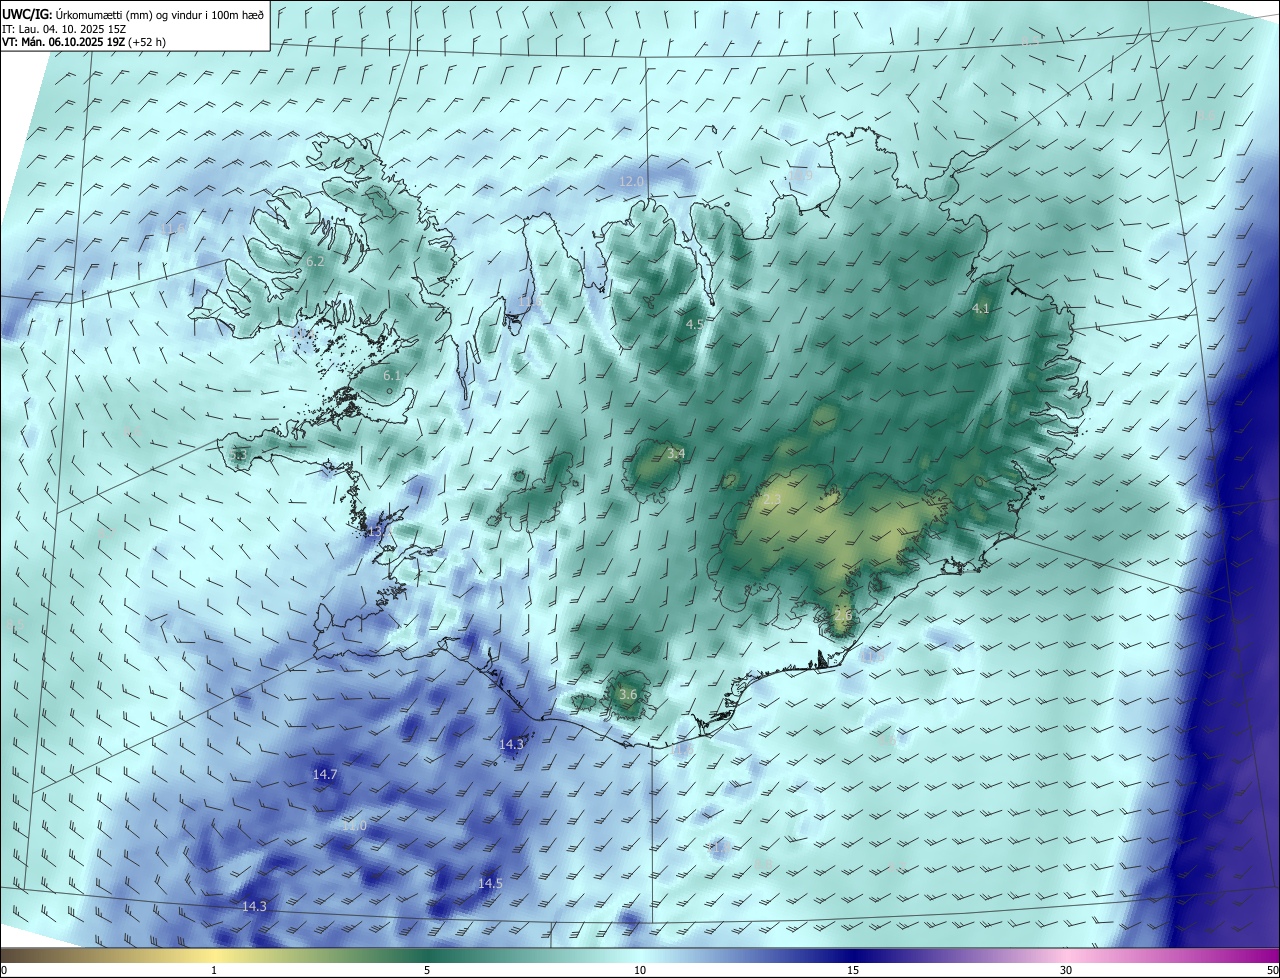The height and width of the screenshot is (978, 1280).
Task: Click the 11.0 value label
Action: point(354,826)
